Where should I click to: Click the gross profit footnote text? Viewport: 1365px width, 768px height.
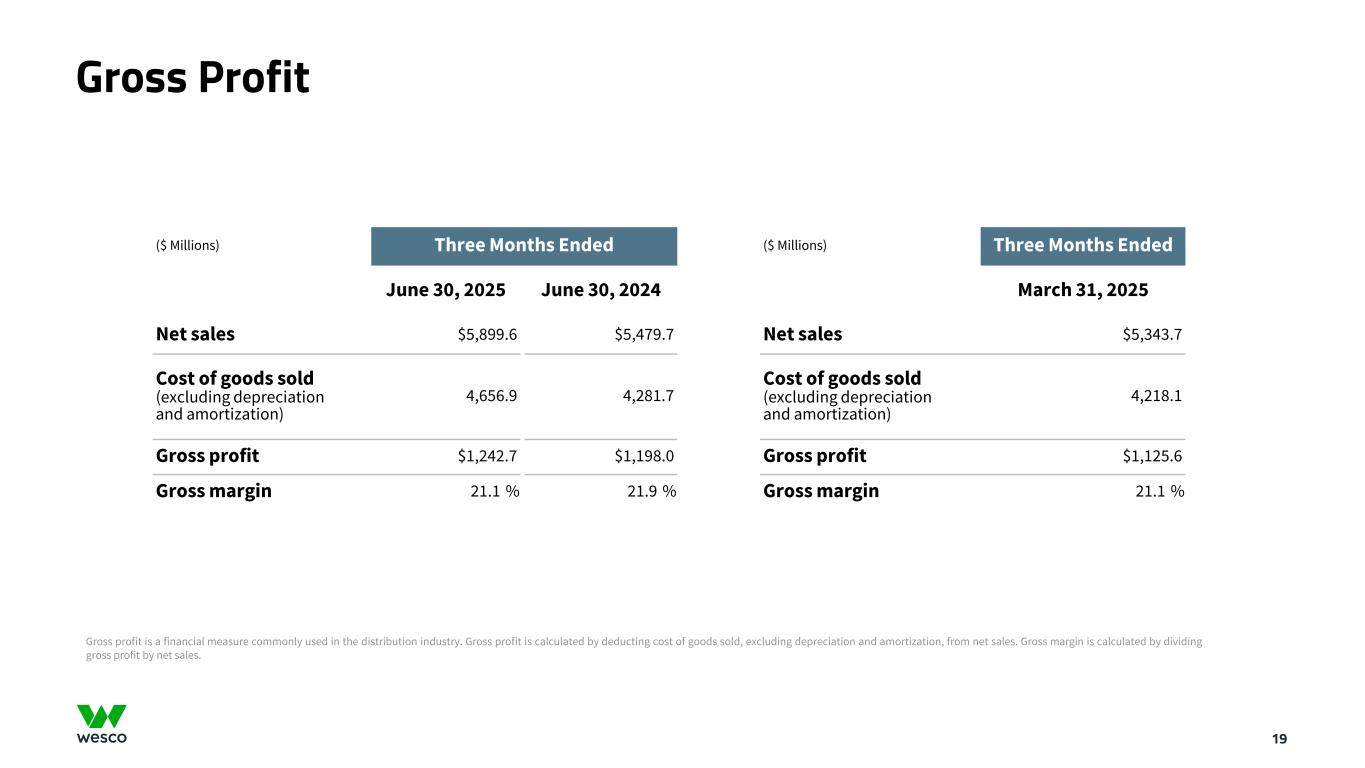pyautogui.click(x=643, y=648)
